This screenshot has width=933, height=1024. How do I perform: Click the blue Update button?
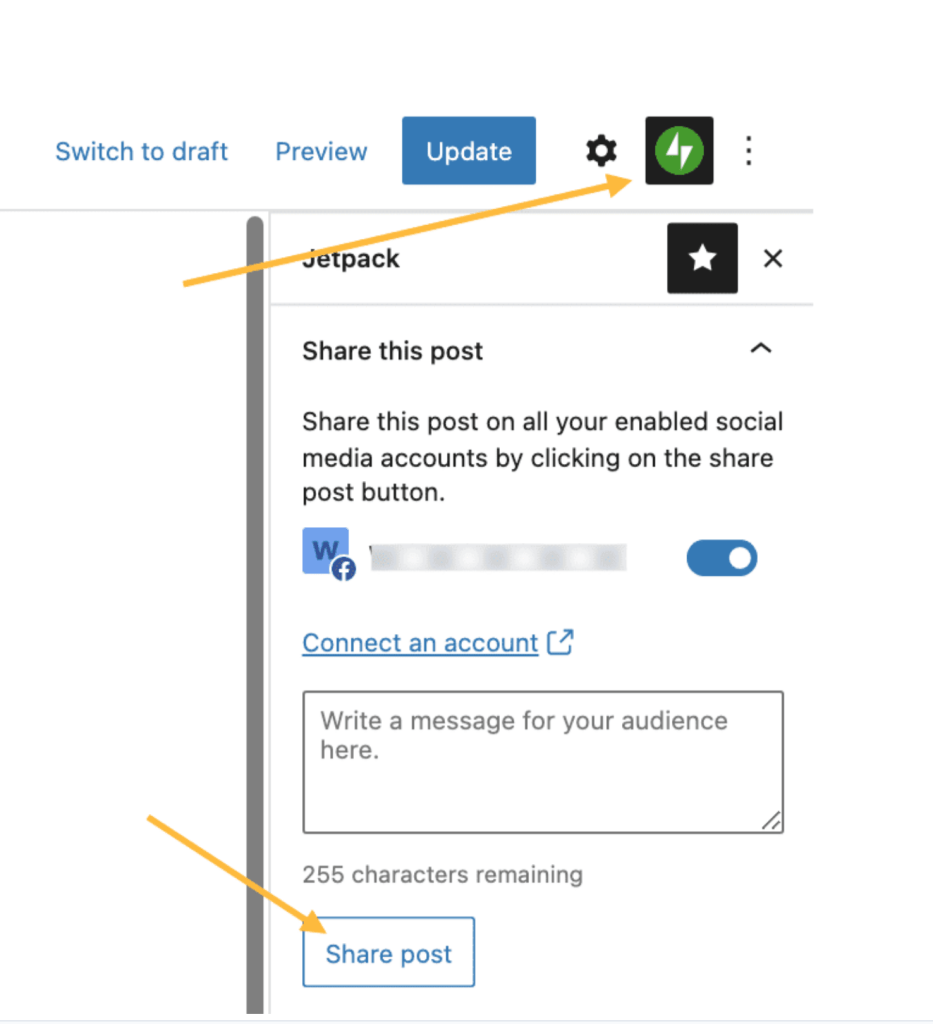(469, 151)
